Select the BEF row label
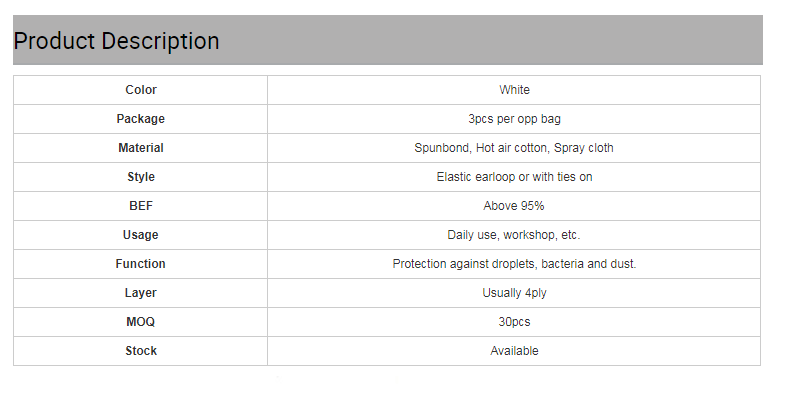The image size is (812, 394). tap(140, 206)
